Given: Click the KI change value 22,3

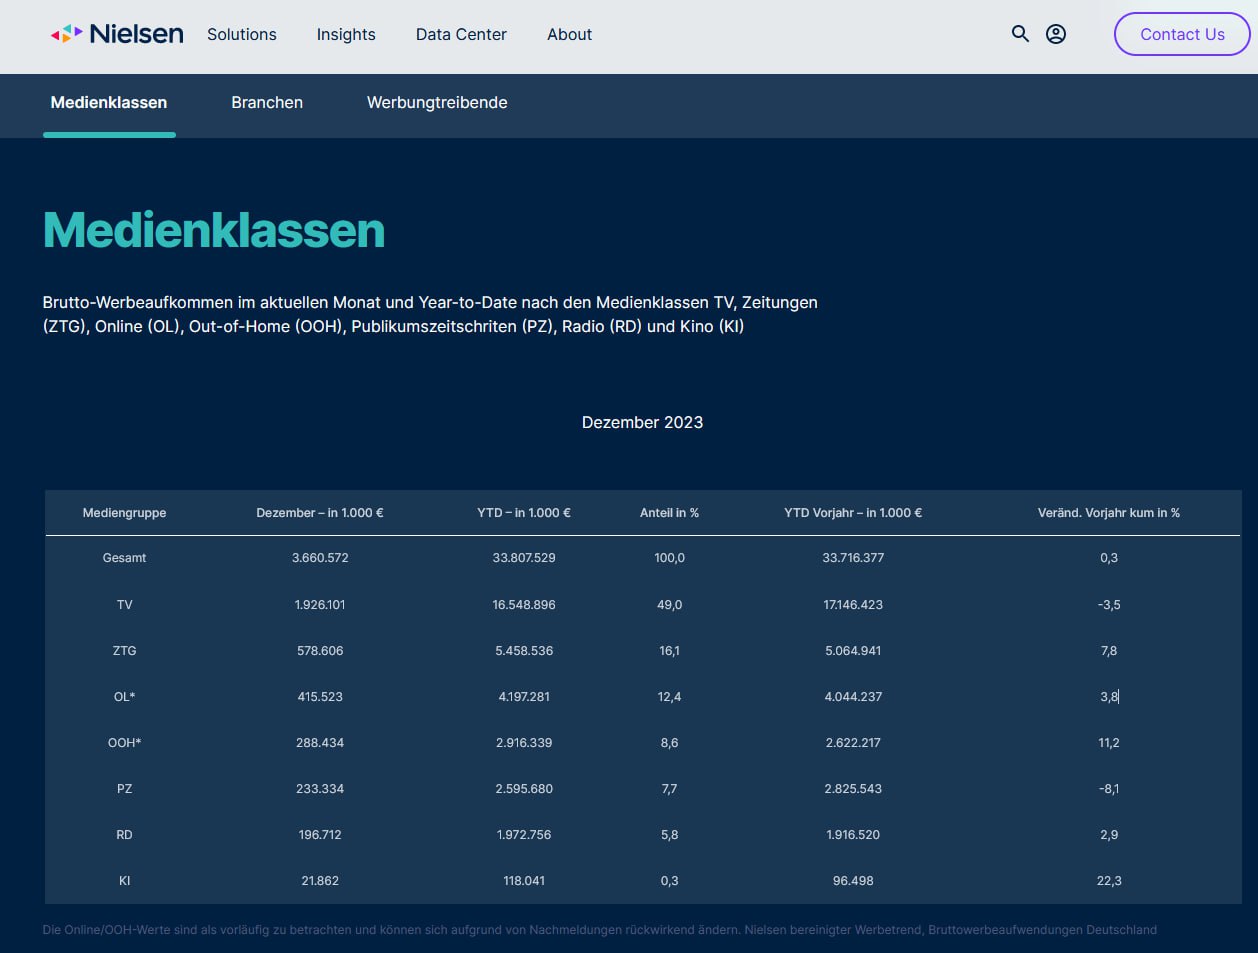Looking at the screenshot, I should [x=1109, y=881].
